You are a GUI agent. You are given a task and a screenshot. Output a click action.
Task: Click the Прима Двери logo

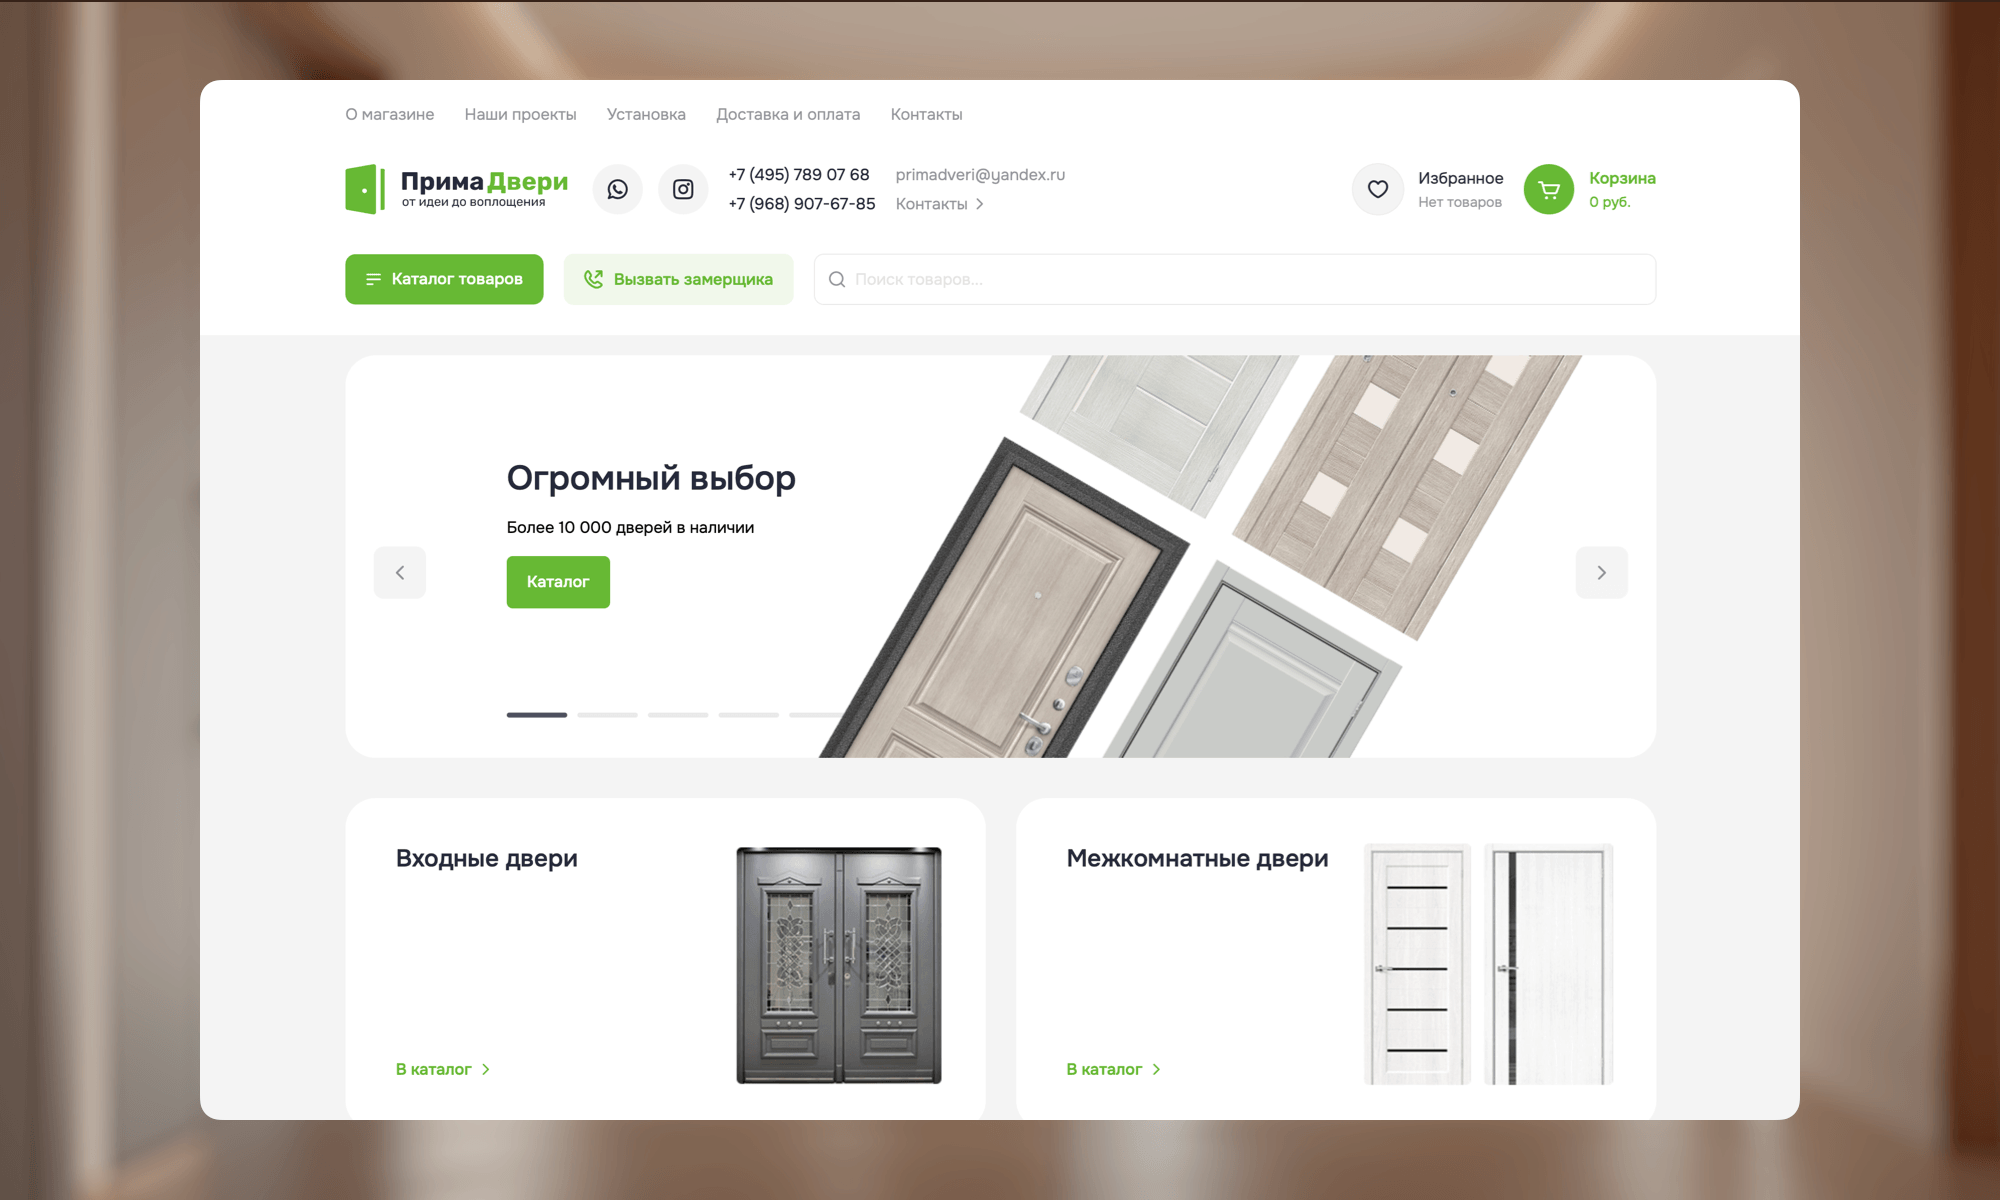[457, 189]
